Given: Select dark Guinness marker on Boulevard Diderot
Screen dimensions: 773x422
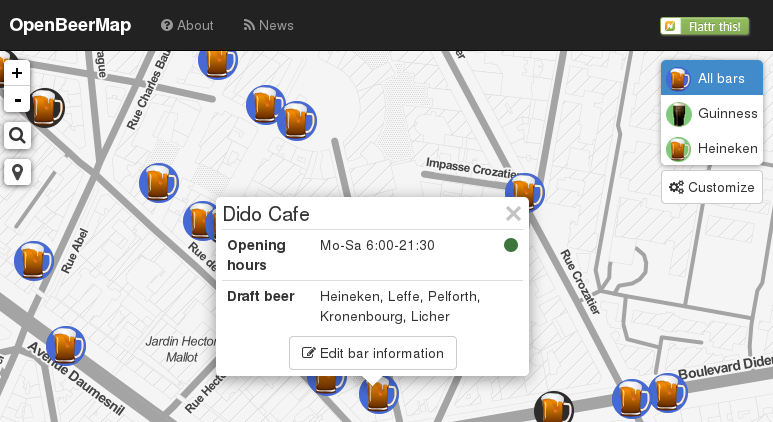Looking at the screenshot, I should (552, 408).
